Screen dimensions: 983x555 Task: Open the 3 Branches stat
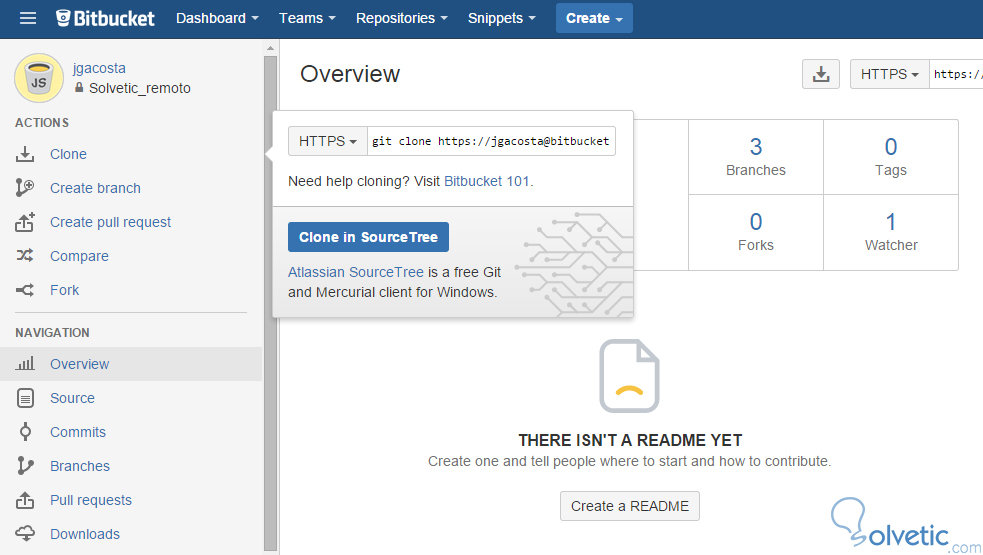click(x=755, y=157)
